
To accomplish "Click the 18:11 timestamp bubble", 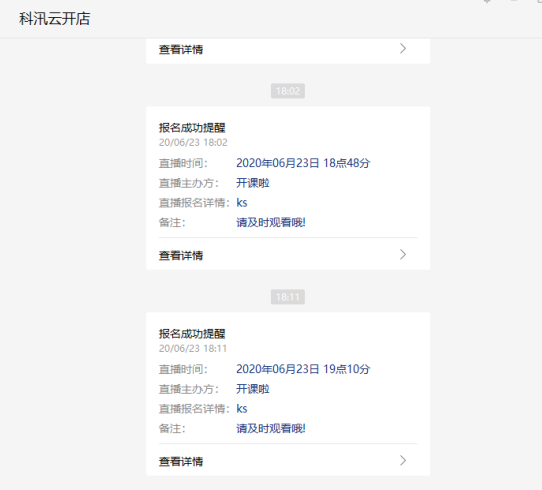I will tap(288, 297).
